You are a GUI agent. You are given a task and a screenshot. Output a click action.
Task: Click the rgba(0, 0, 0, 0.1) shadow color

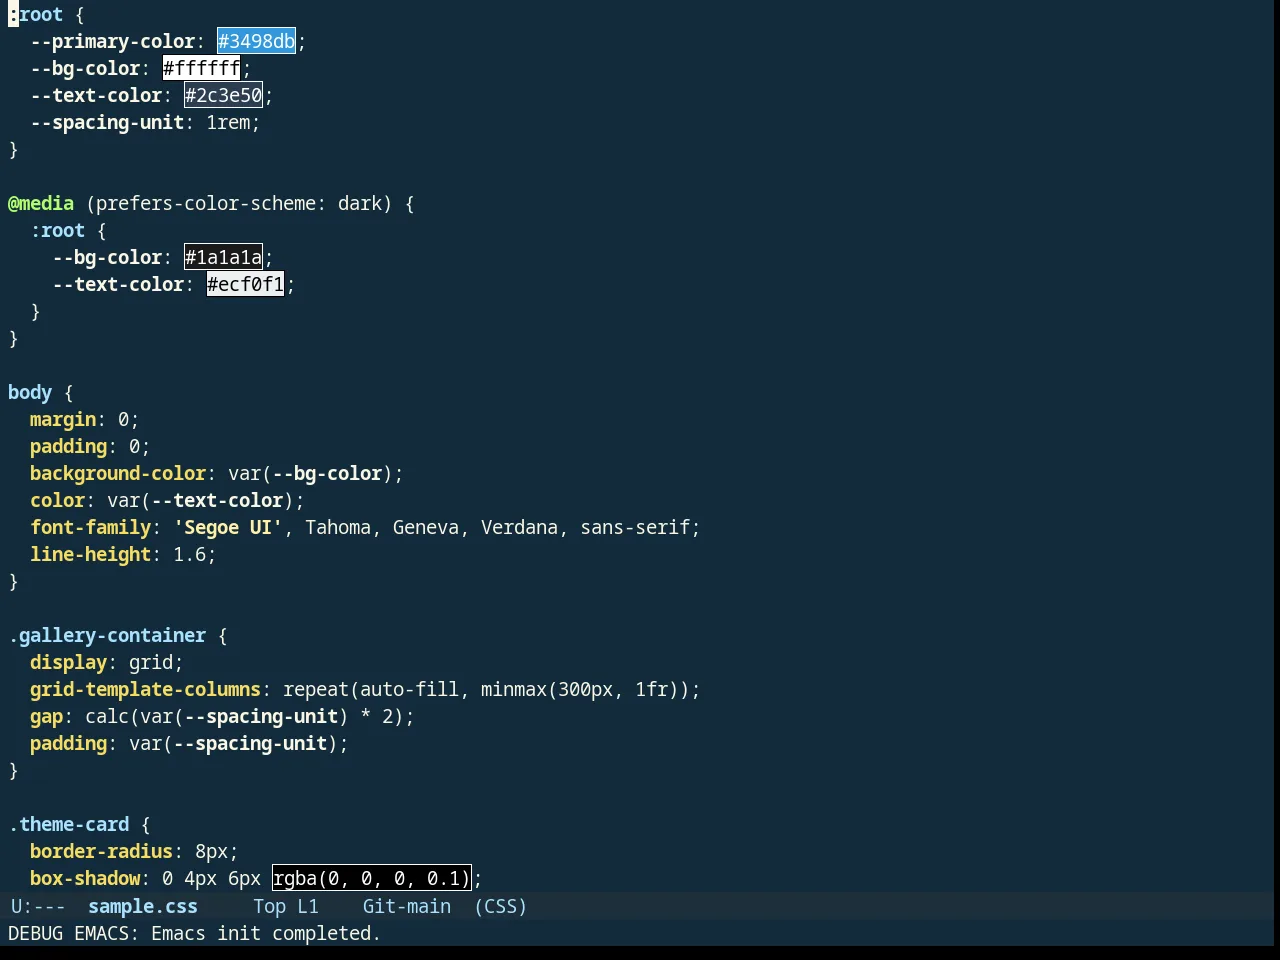coord(371,878)
